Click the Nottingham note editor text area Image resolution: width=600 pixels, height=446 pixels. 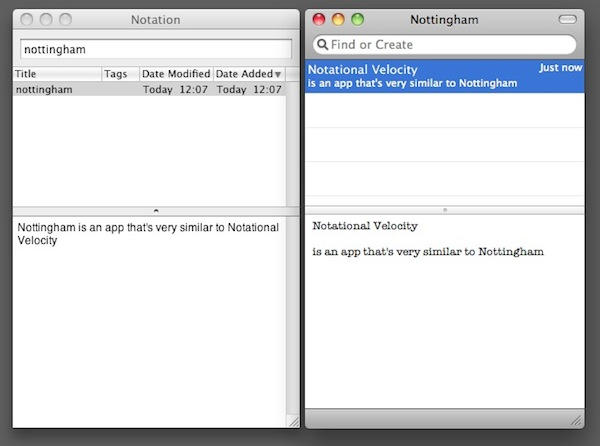[x=443, y=330]
